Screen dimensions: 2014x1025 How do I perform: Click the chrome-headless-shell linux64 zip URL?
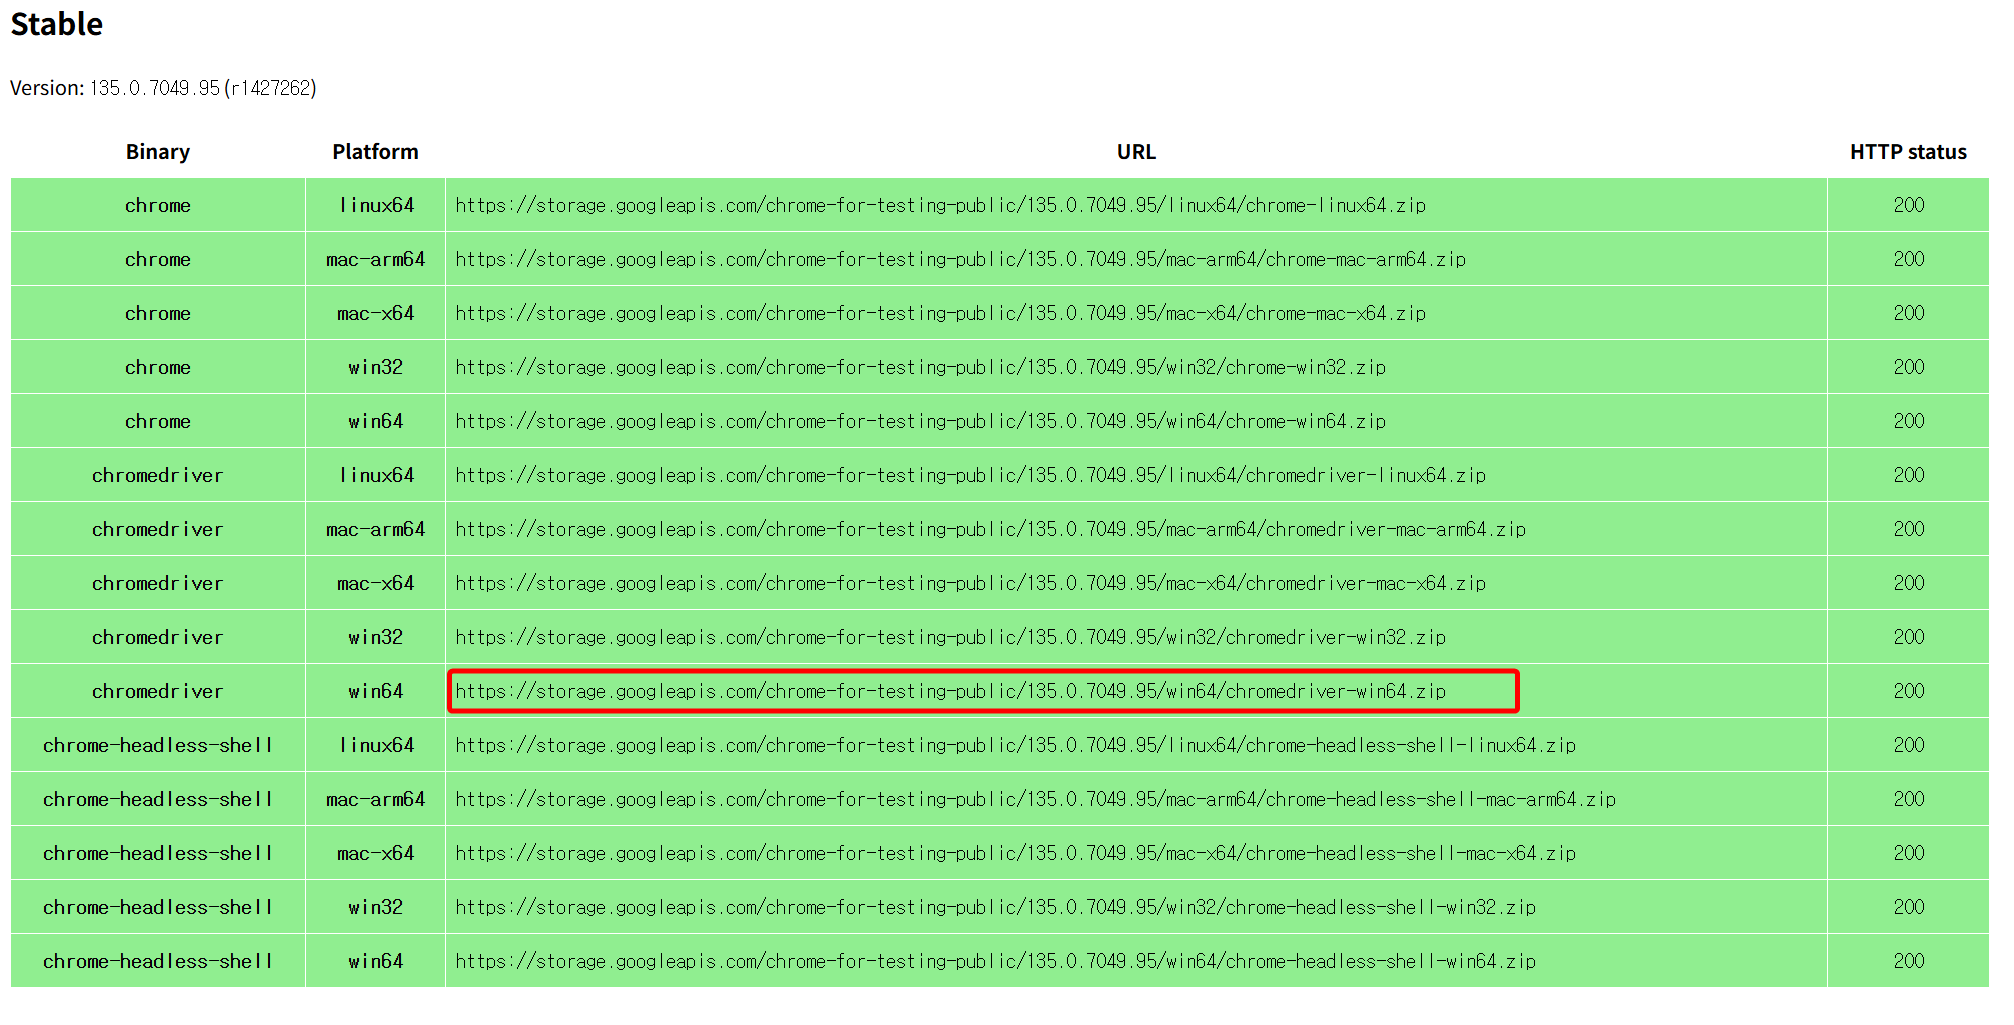coord(1015,745)
